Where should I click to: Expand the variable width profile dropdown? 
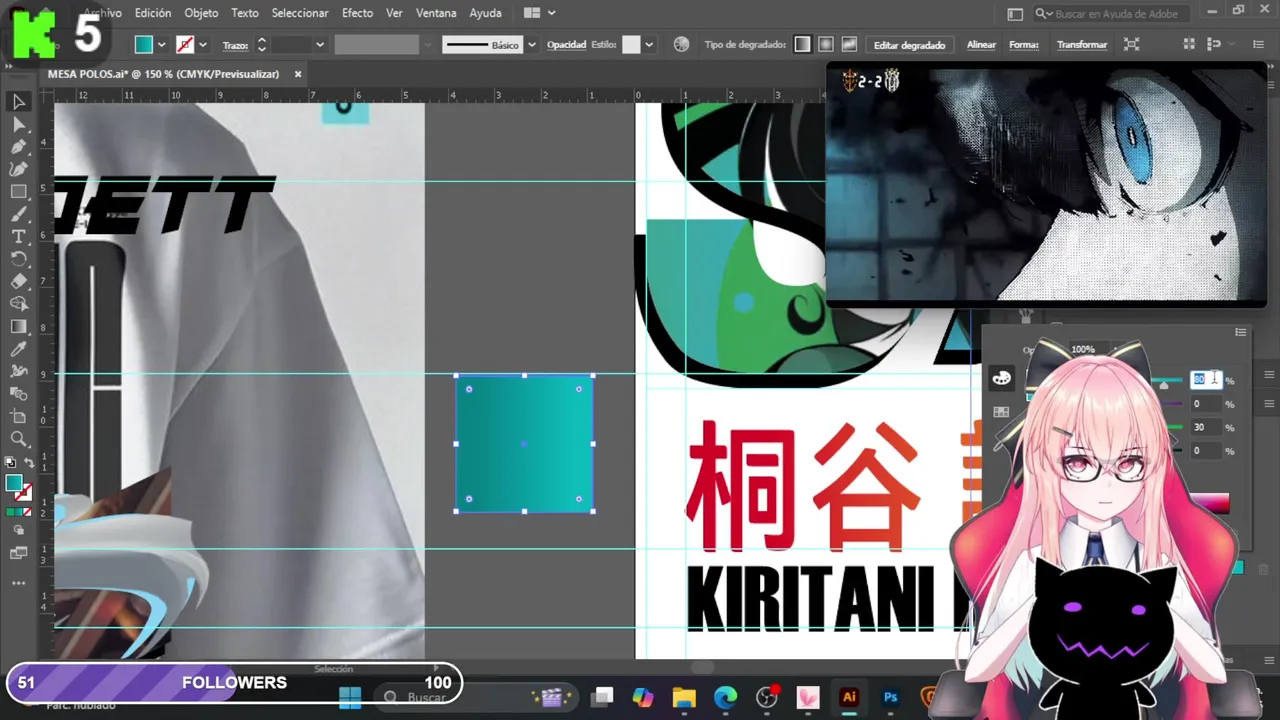tap(428, 45)
